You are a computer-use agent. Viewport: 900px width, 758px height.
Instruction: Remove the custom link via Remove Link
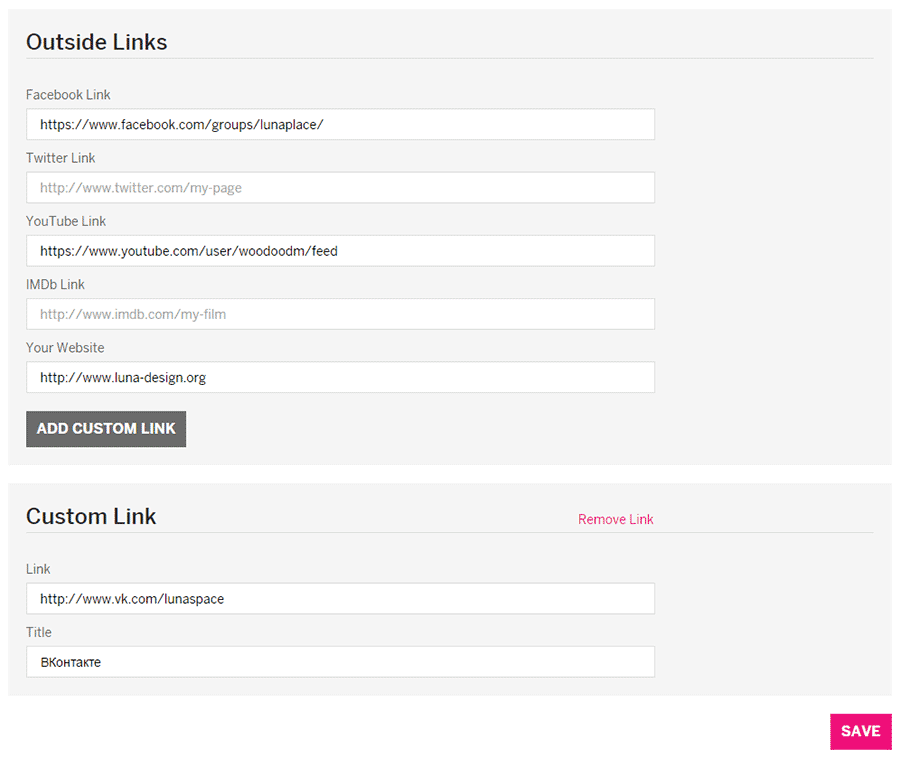click(615, 519)
